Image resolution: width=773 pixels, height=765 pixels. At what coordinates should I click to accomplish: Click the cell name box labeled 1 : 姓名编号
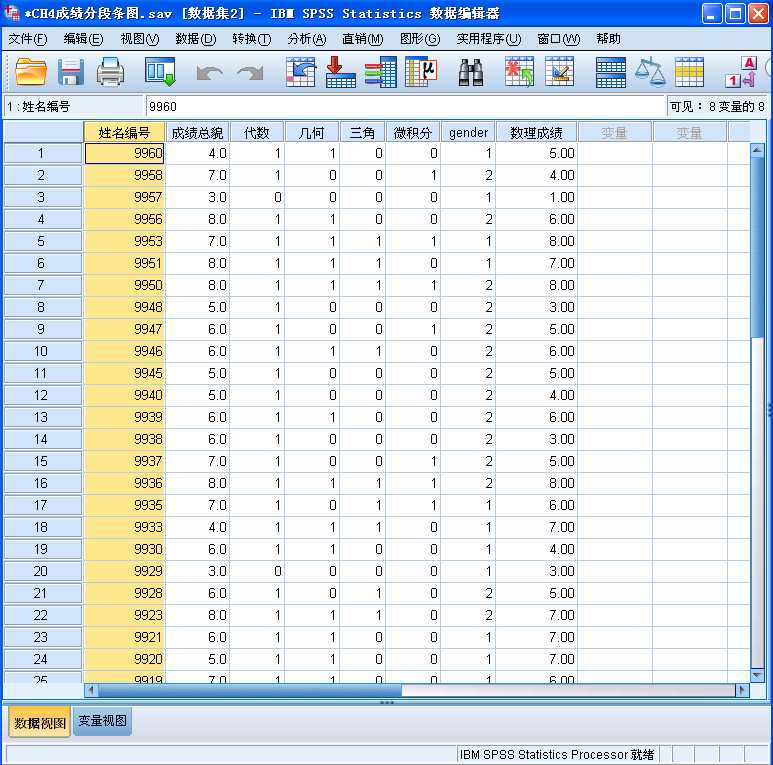point(73,106)
